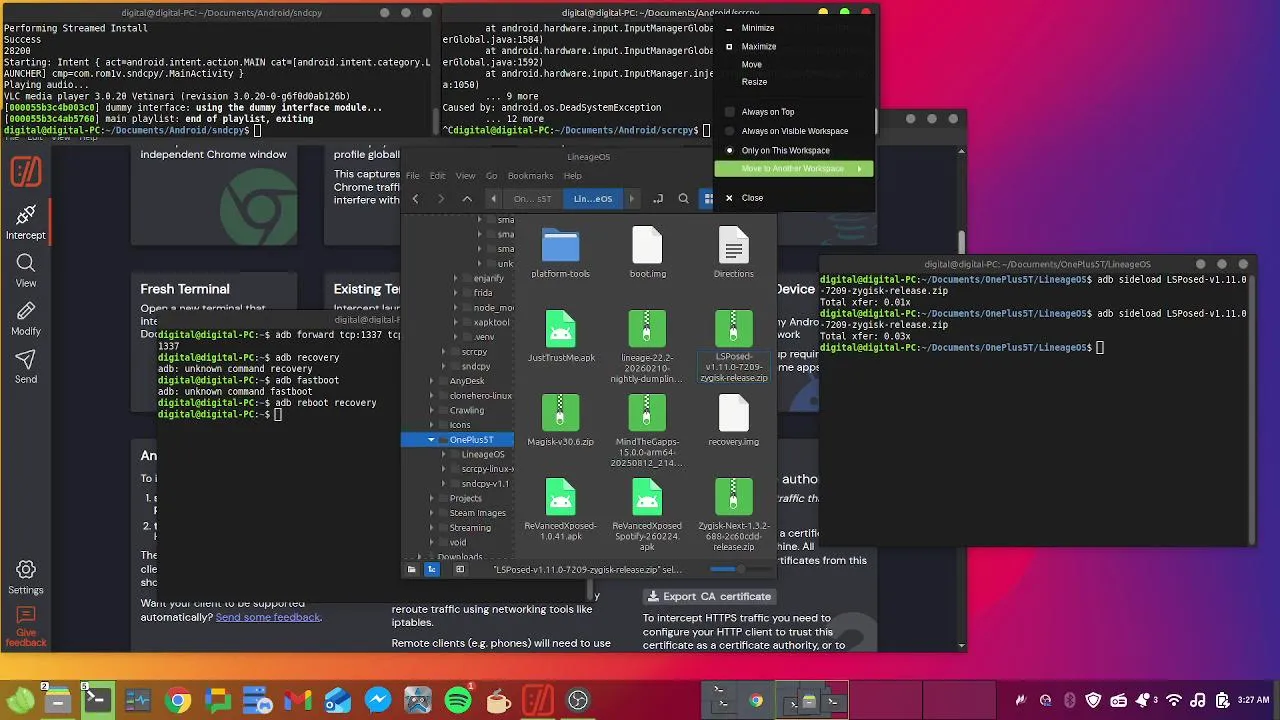This screenshot has width=1280, height=720.
Task: Expand Steam Images folder in tree
Action: click(x=431, y=513)
